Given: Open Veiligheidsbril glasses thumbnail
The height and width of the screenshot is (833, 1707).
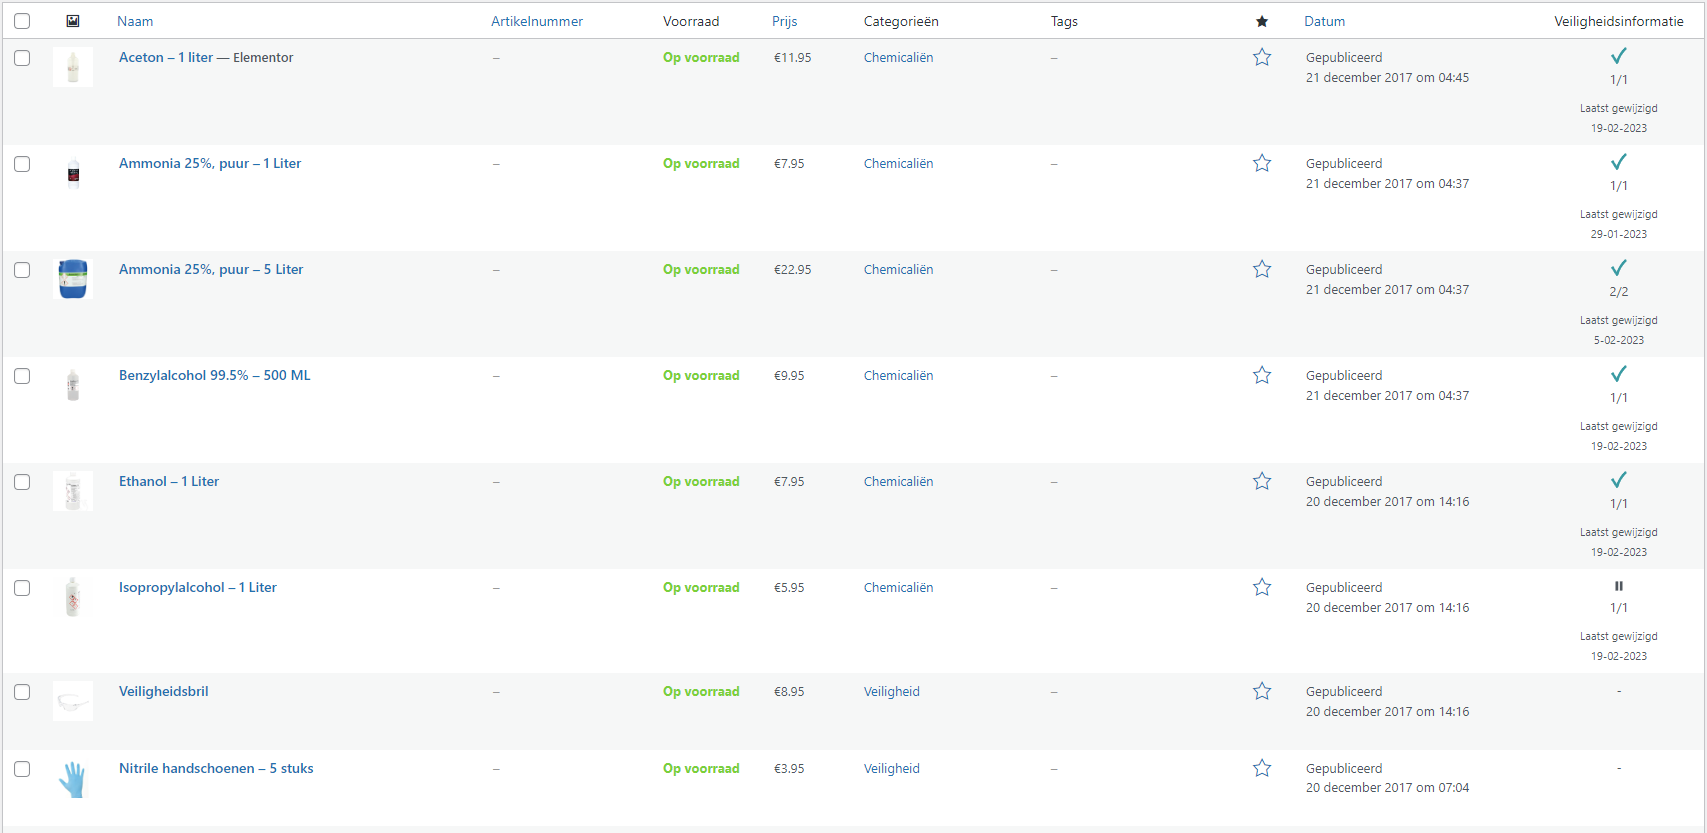Looking at the screenshot, I should coord(73,701).
